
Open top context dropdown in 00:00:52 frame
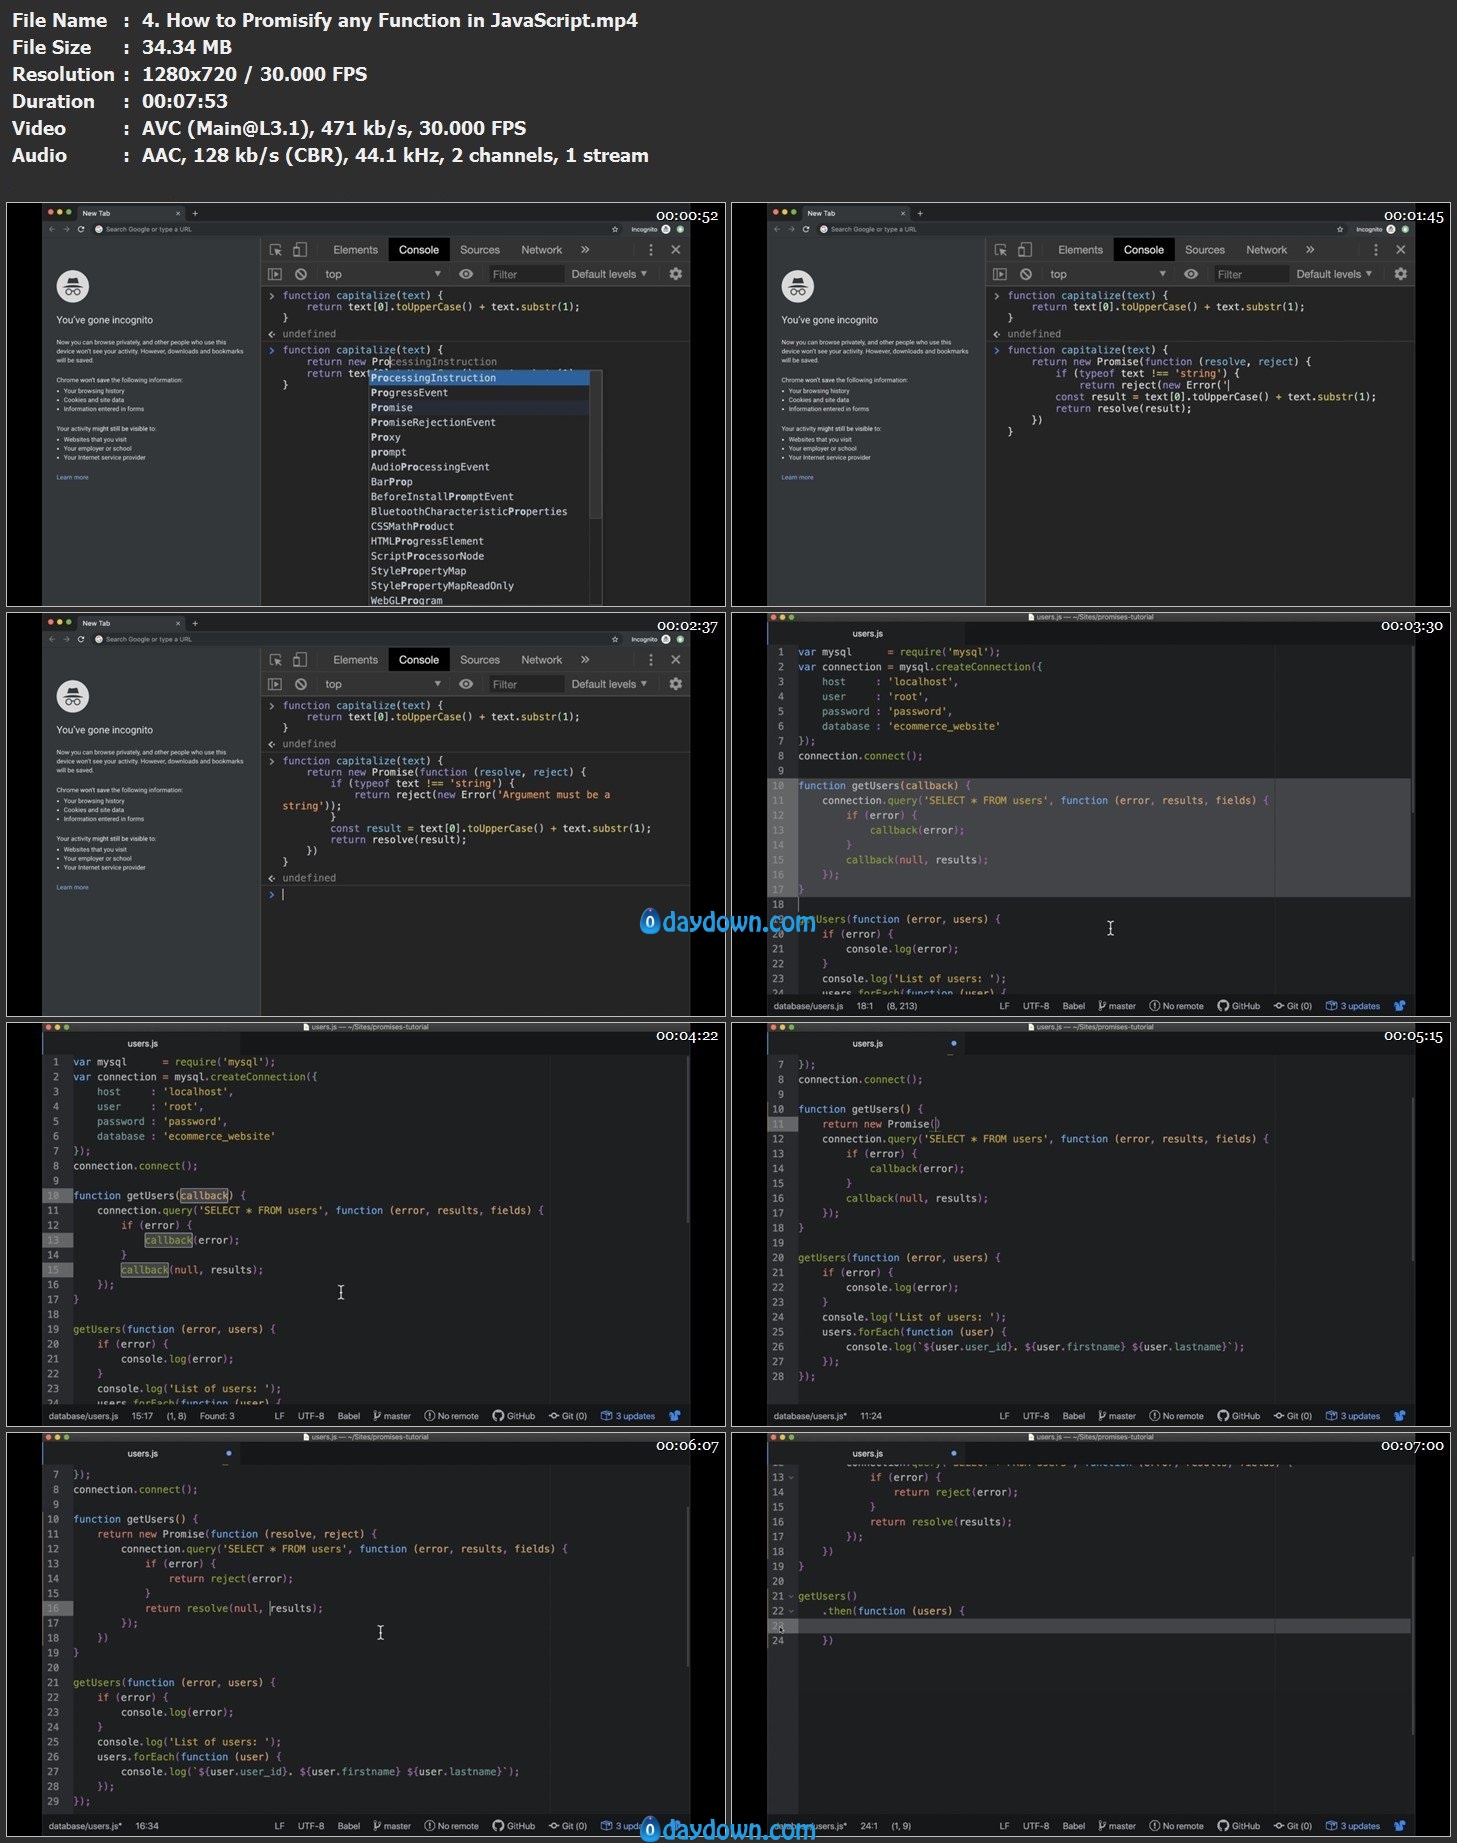point(382,274)
